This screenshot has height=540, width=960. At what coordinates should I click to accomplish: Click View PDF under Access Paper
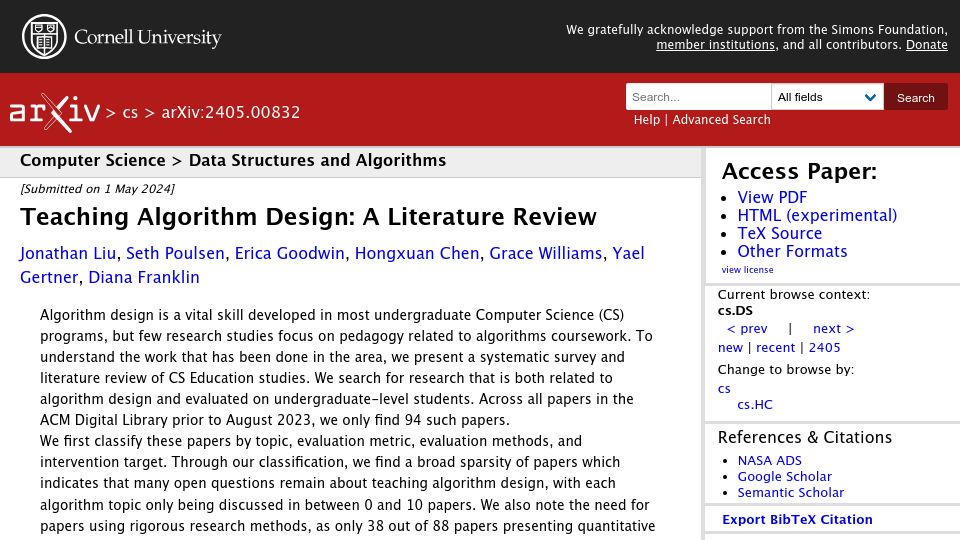point(772,197)
